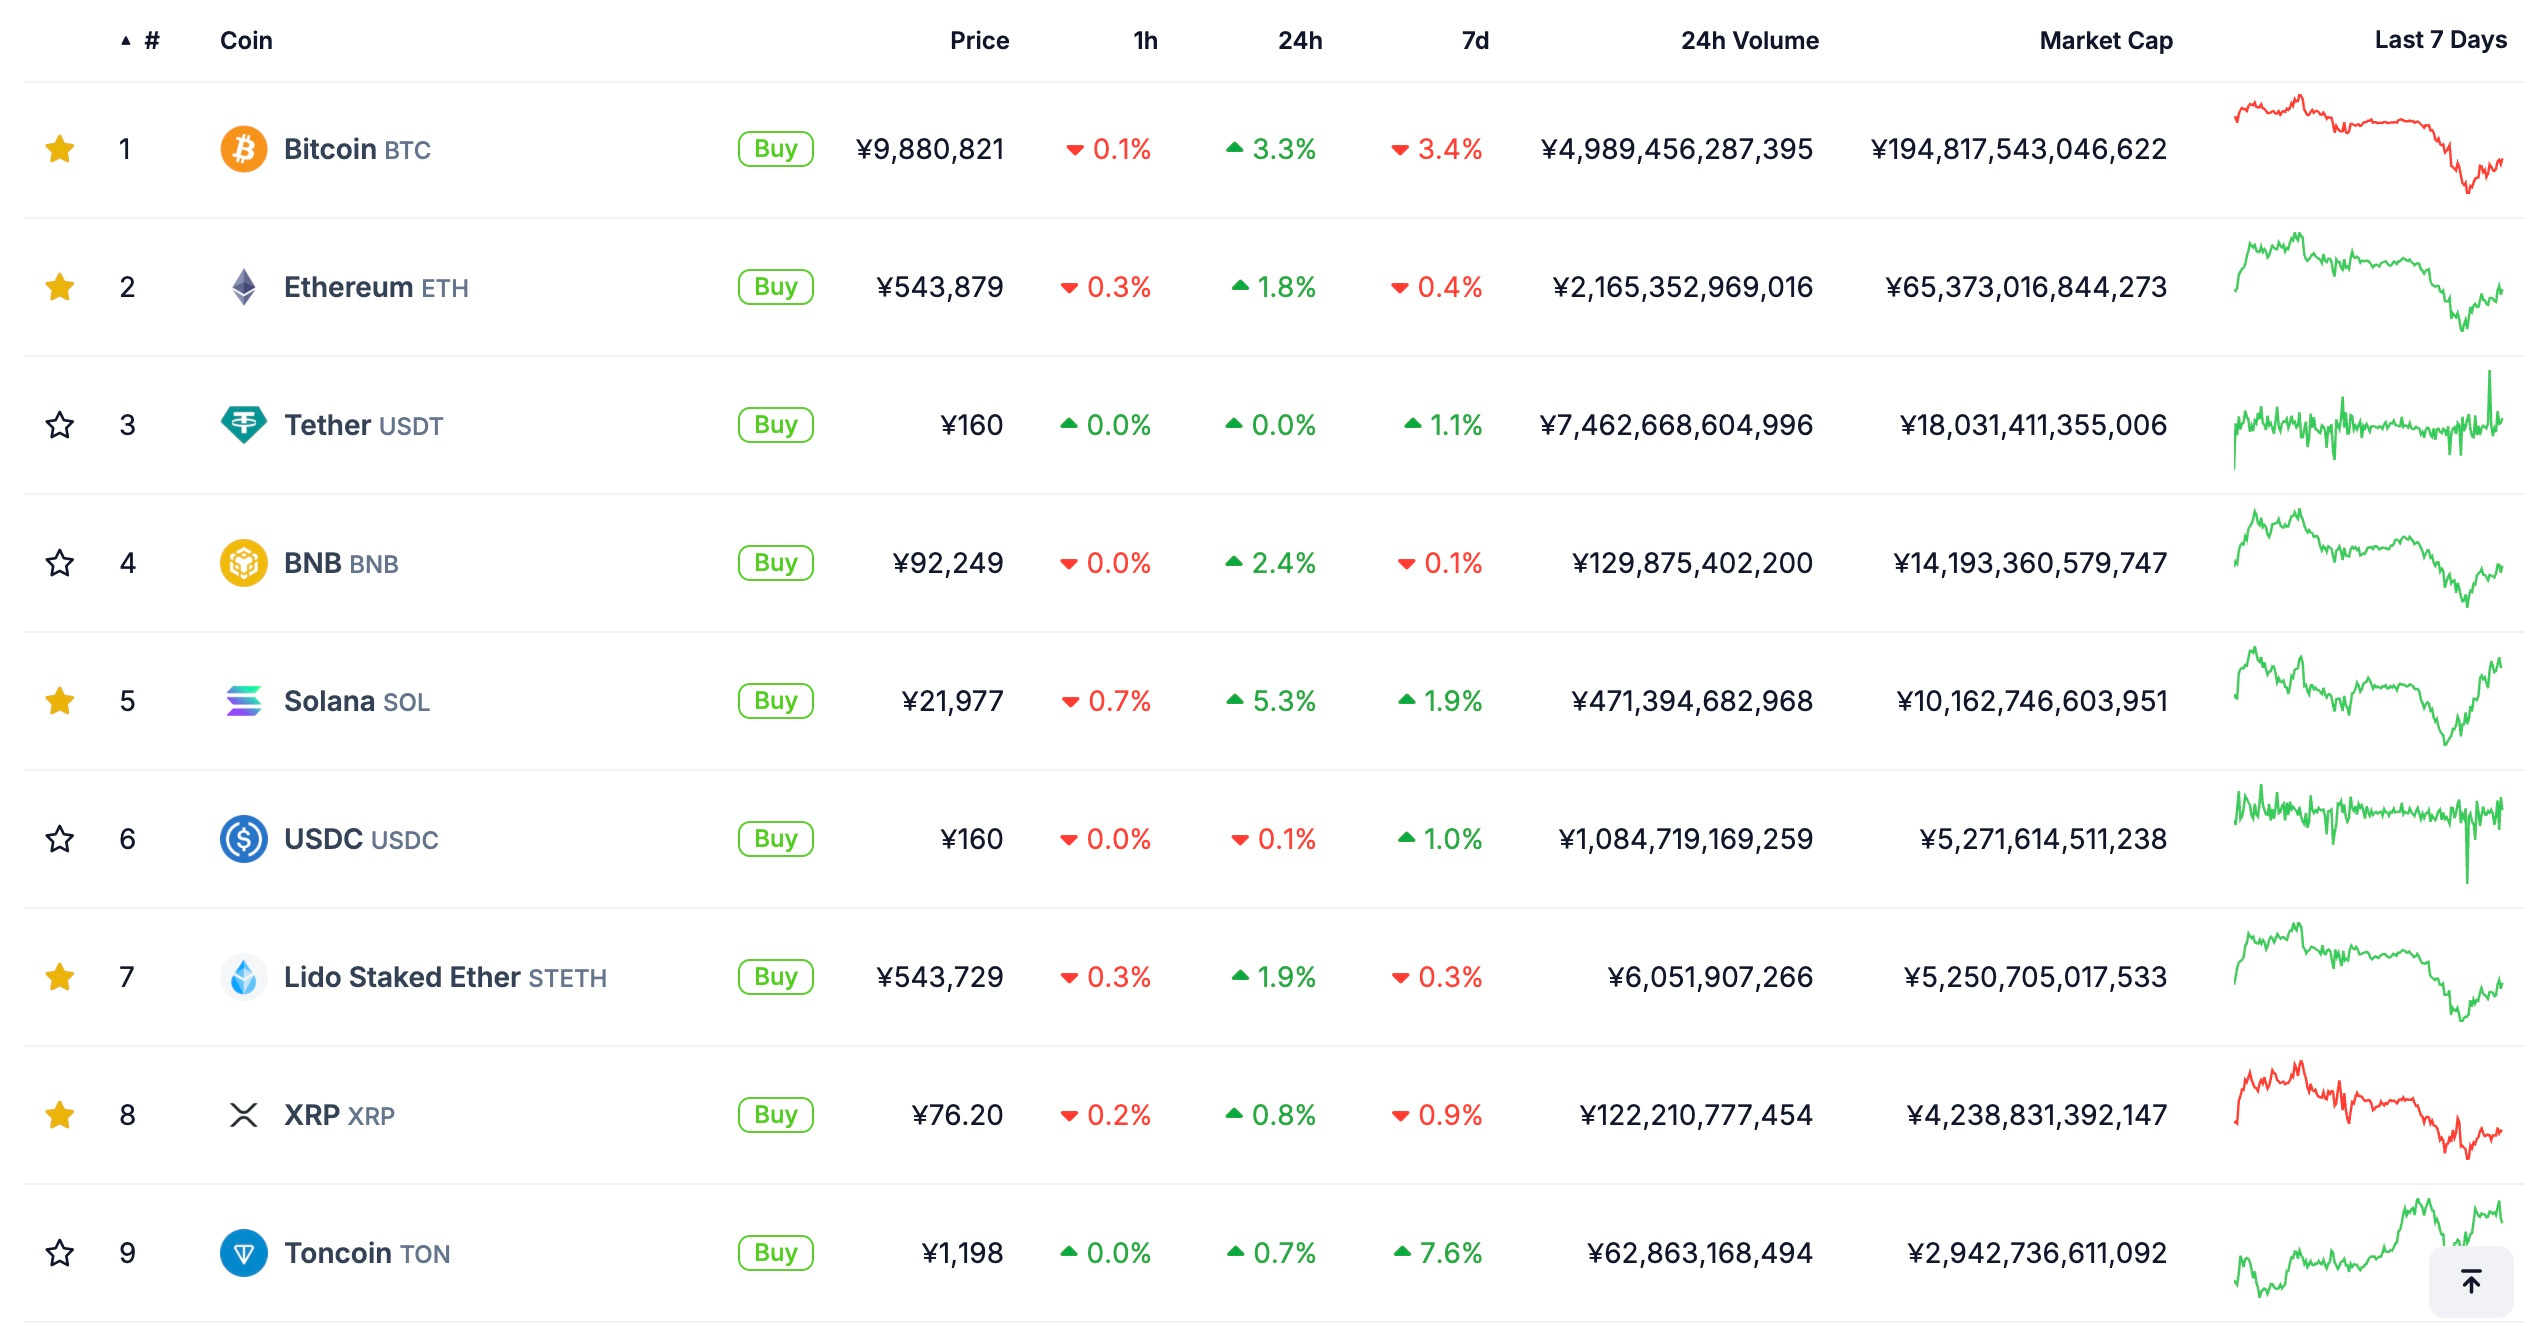Click the Buy button for Bitcoin
This screenshot has height=1326, width=2548.
776,149
